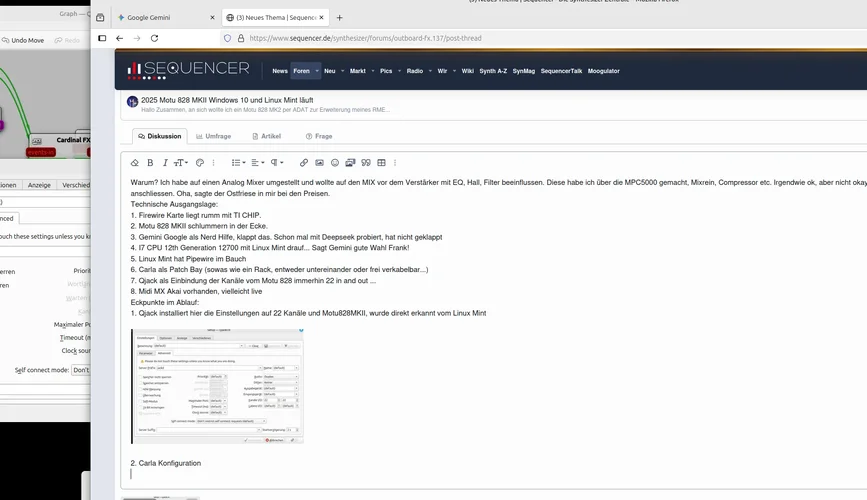Open the list dropdown in editor toolbar
Viewport: 867px width, 500px height.
tap(238, 163)
